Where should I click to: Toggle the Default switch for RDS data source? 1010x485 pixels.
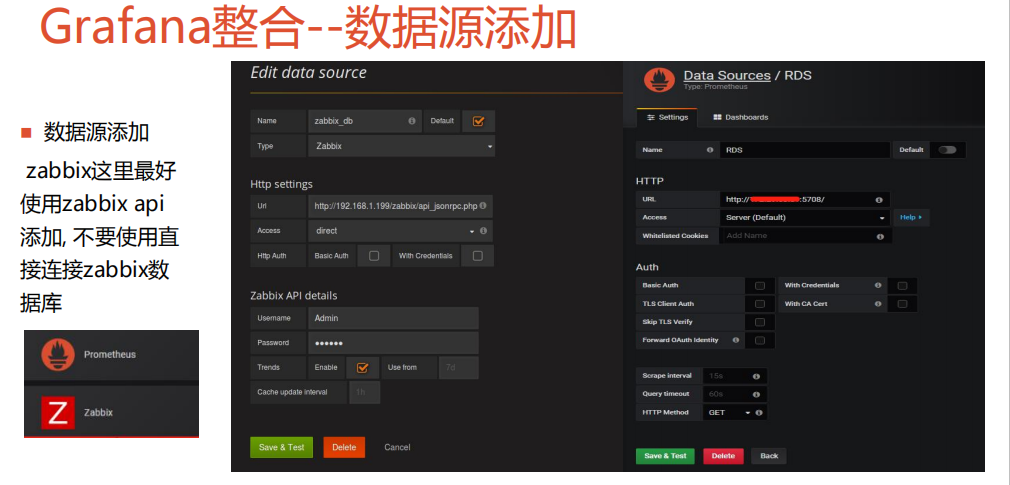click(x=947, y=149)
